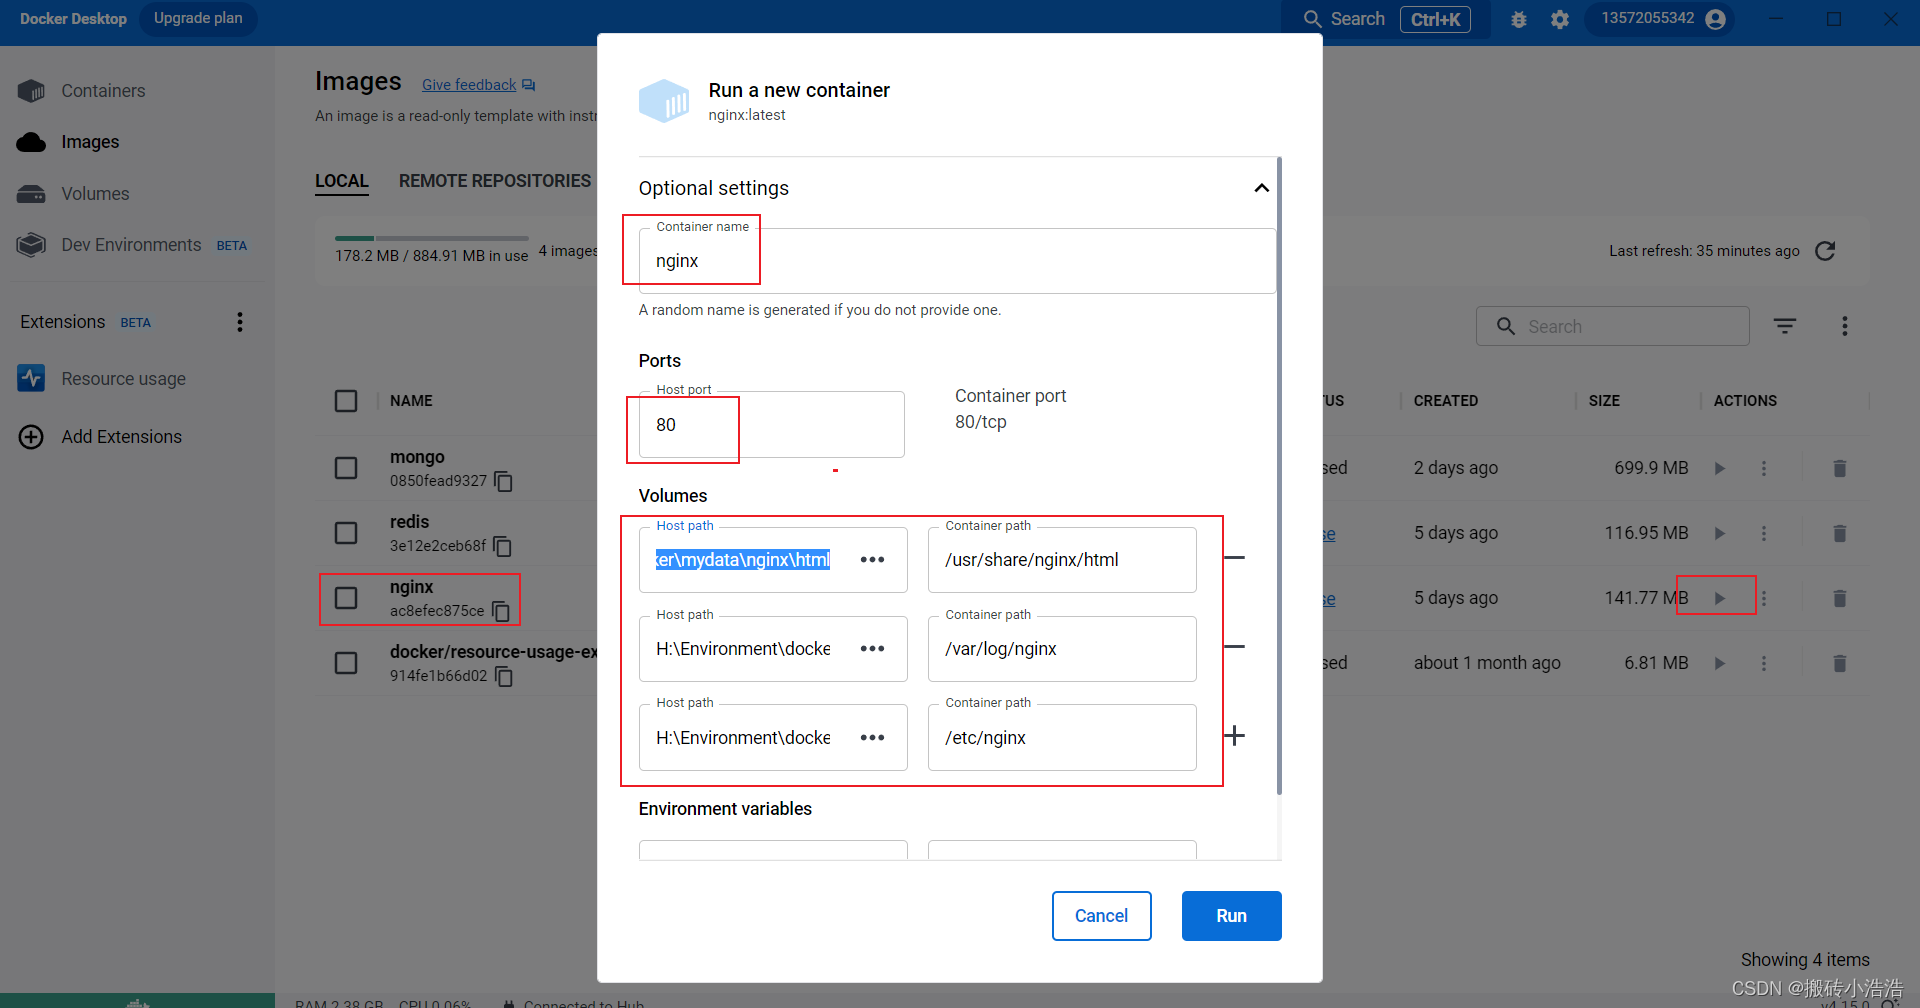Click the Add Extensions plus icon
Viewport: 1920px width, 1008px height.
pos(31,437)
